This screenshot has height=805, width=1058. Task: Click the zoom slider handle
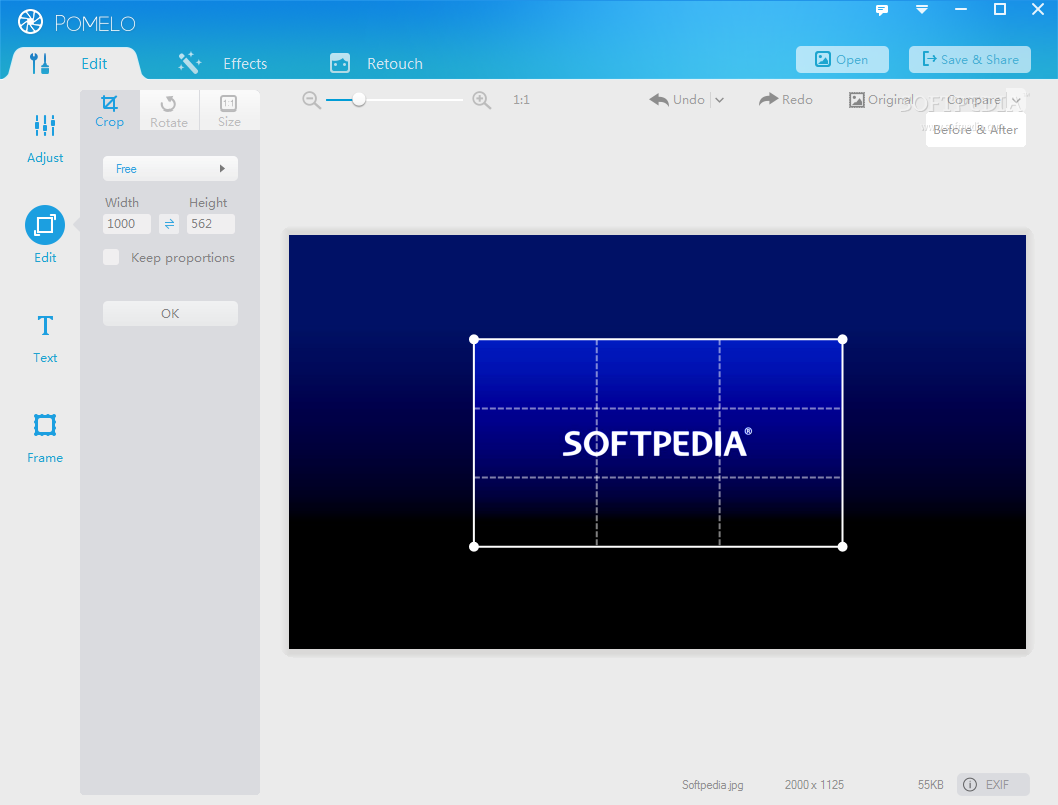359,100
